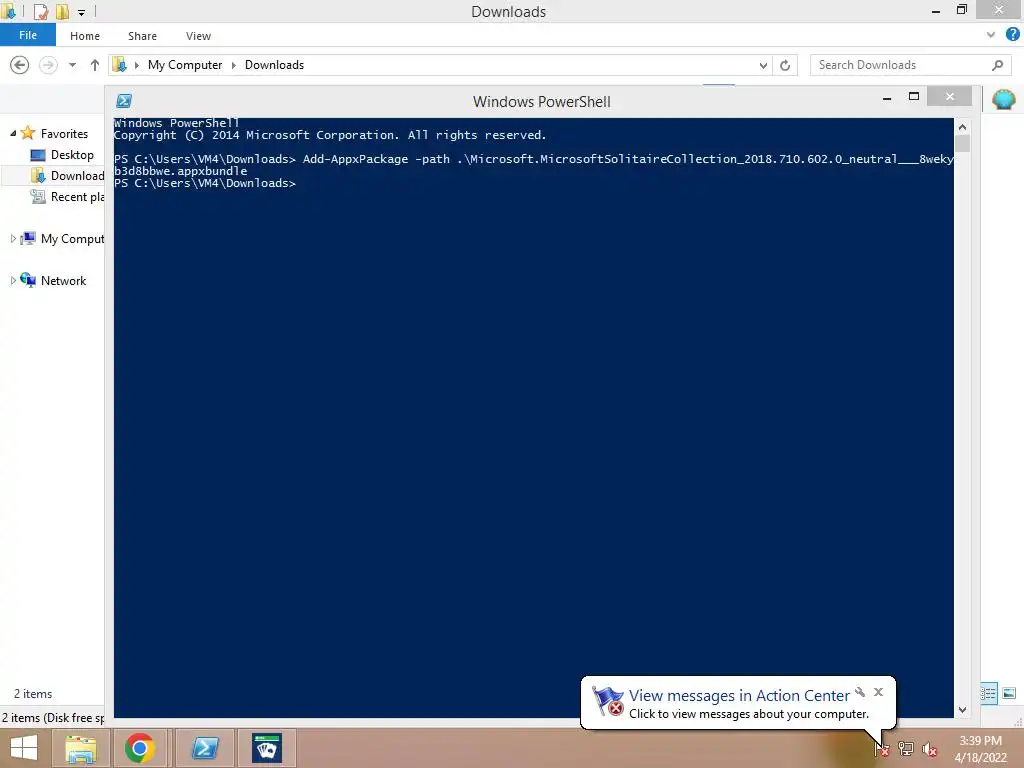Click PowerShell scrollbar up arrow
Image resolution: width=1024 pixels, height=768 pixels.
click(x=962, y=127)
